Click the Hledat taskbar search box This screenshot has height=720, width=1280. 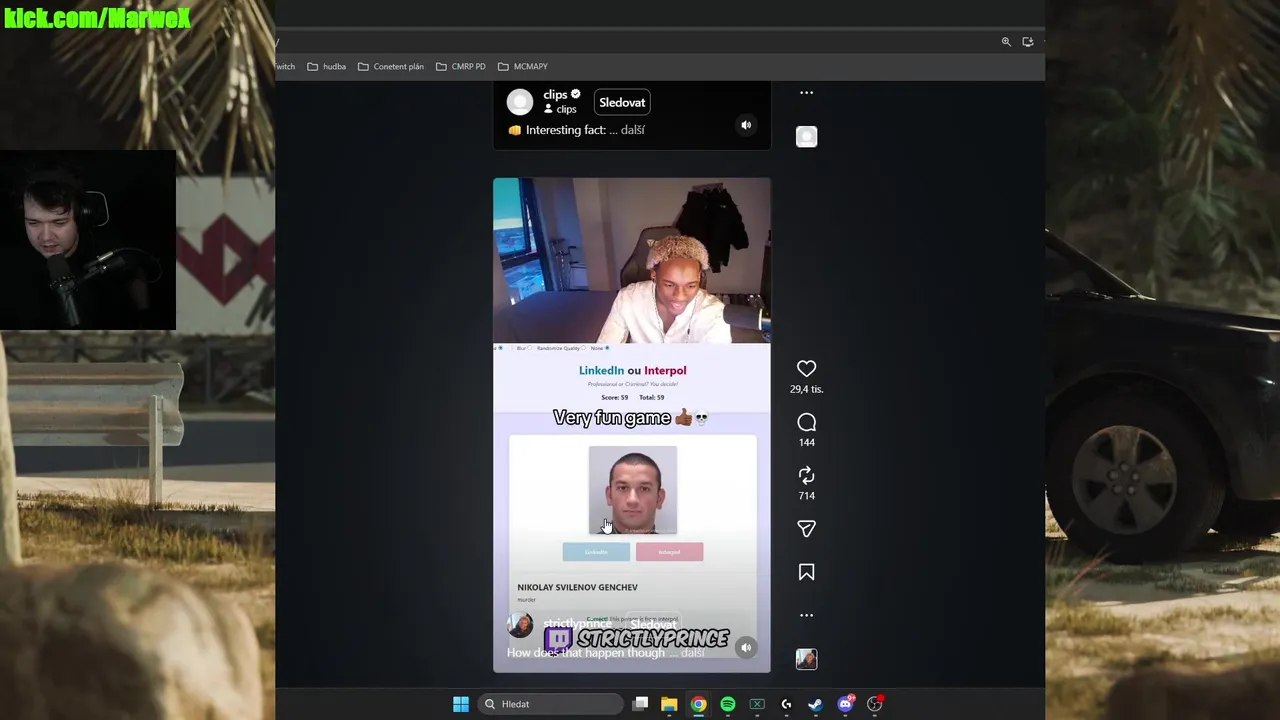[x=551, y=704]
